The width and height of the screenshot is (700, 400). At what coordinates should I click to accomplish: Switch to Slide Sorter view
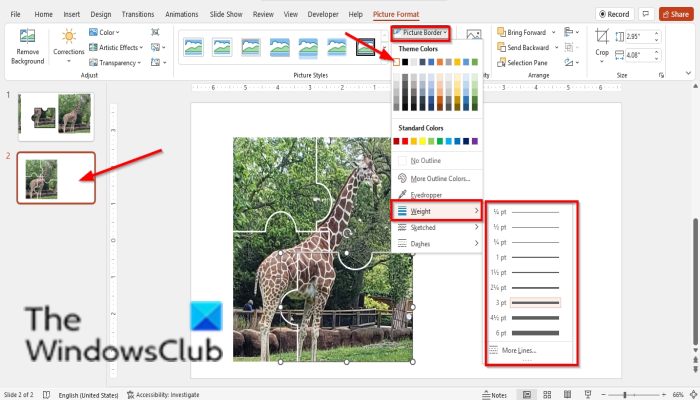pos(547,395)
